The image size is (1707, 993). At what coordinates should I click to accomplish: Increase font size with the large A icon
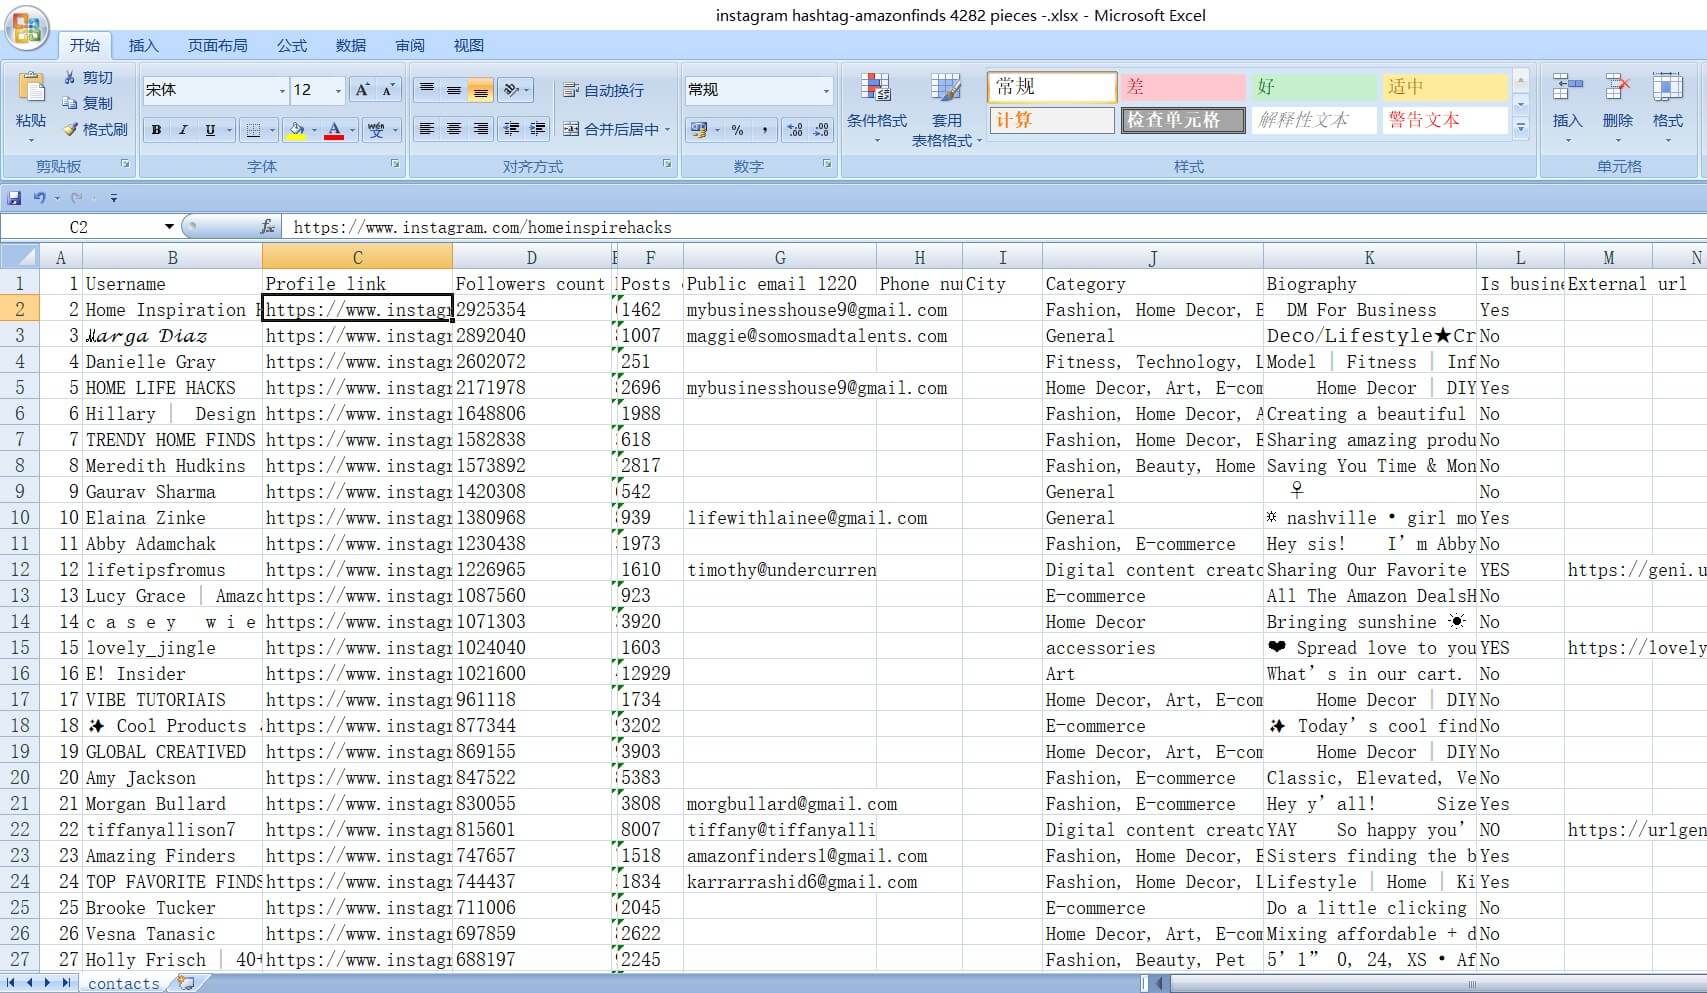click(363, 90)
